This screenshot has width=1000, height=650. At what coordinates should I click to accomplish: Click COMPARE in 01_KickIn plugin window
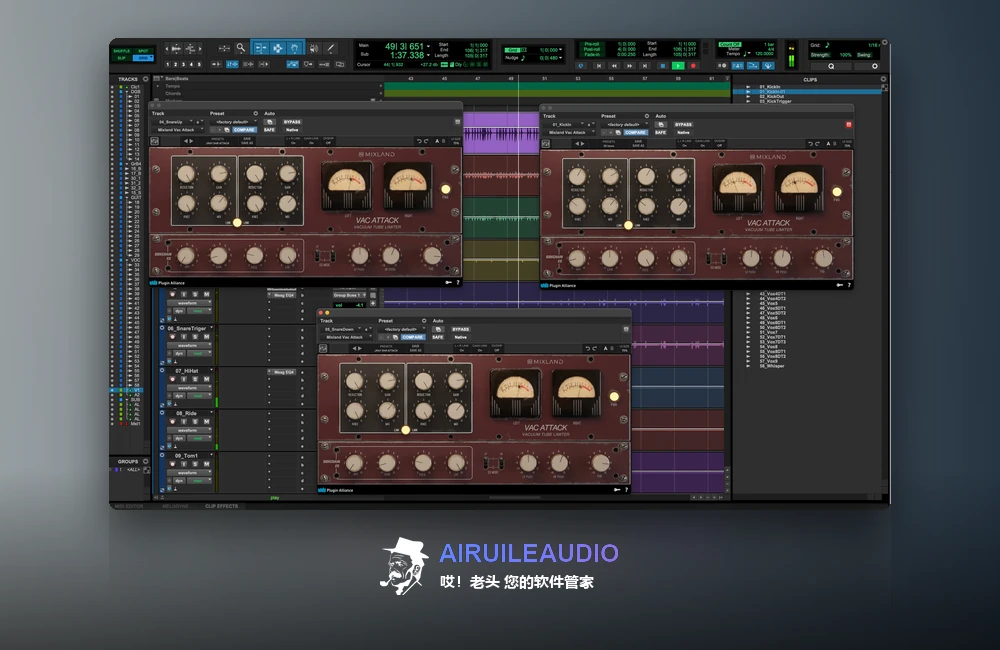pyautogui.click(x=635, y=132)
